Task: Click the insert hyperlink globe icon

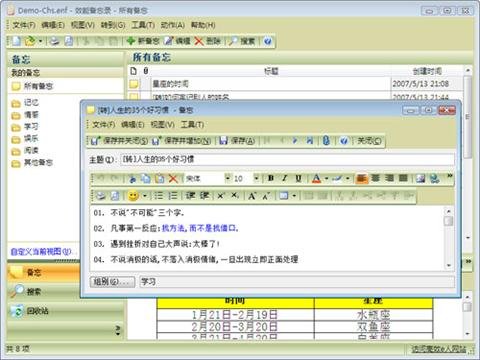Action: (x=434, y=179)
